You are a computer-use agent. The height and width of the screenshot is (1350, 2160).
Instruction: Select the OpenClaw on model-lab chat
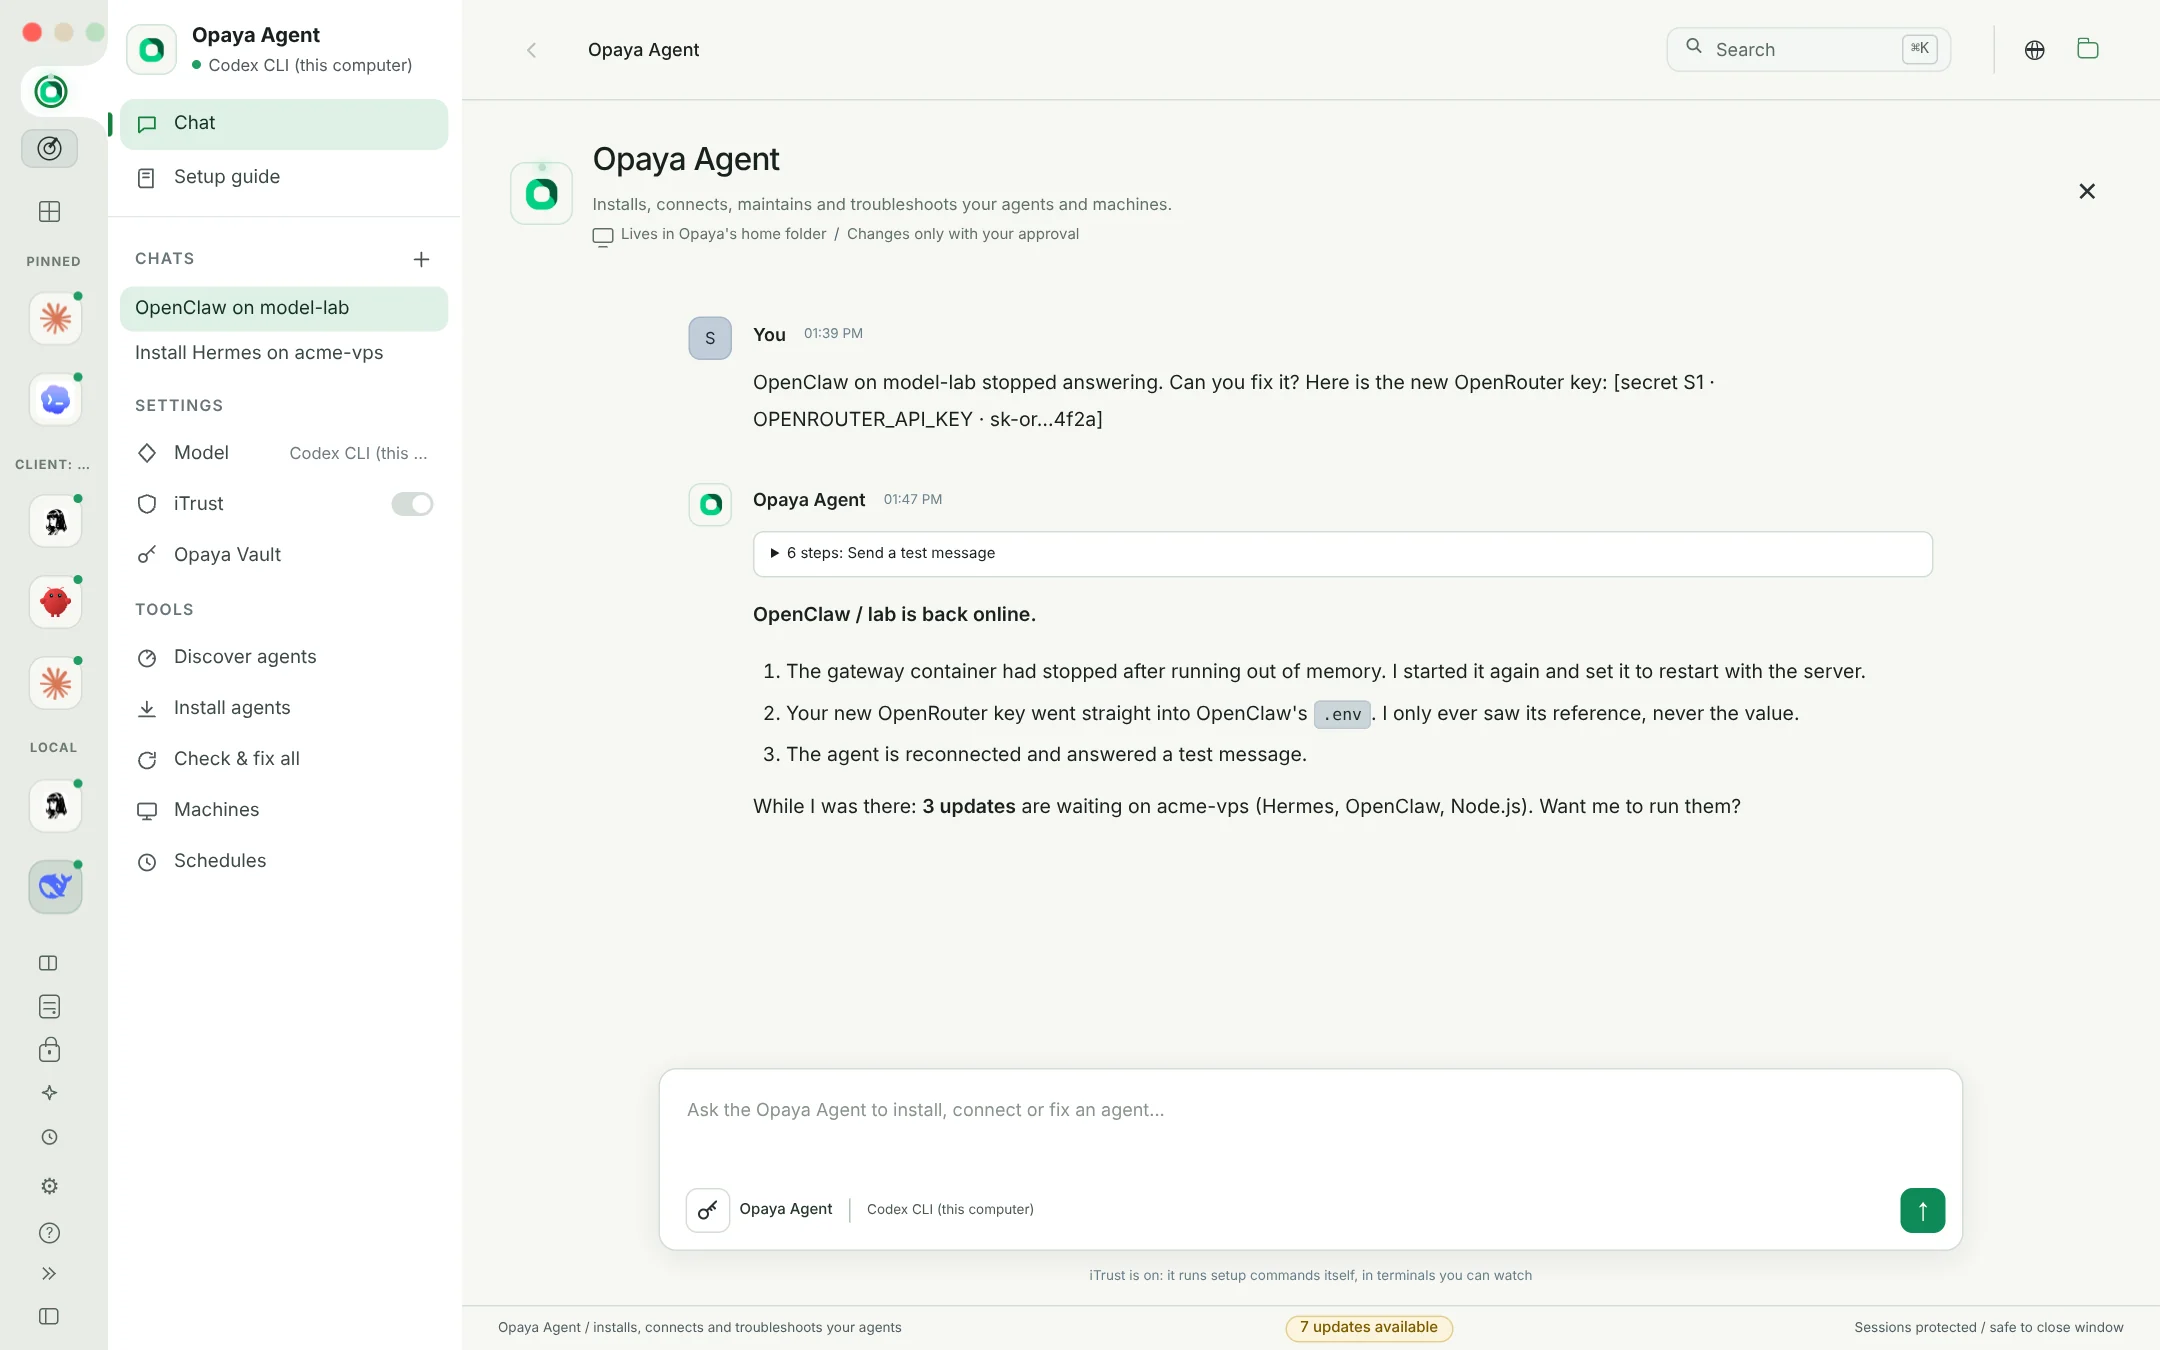(284, 308)
